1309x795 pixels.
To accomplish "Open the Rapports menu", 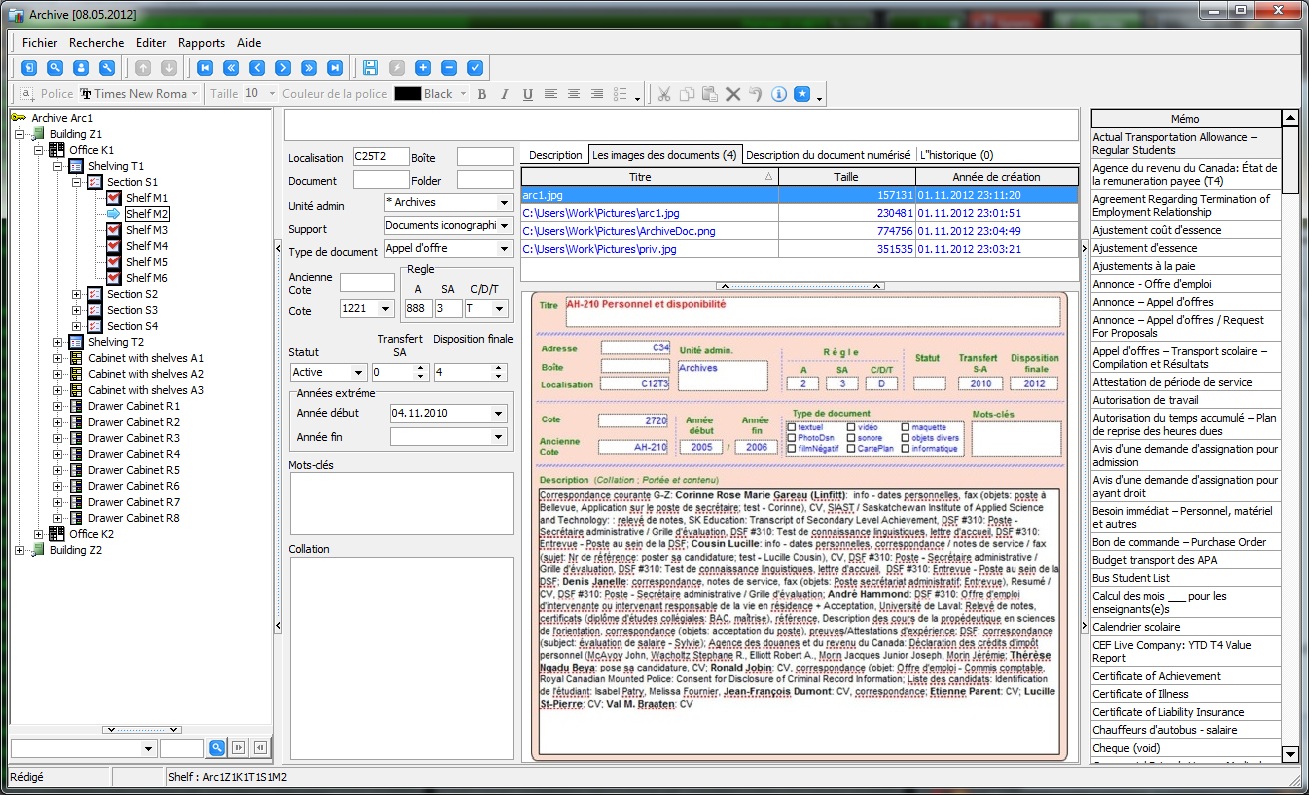I will [201, 43].
